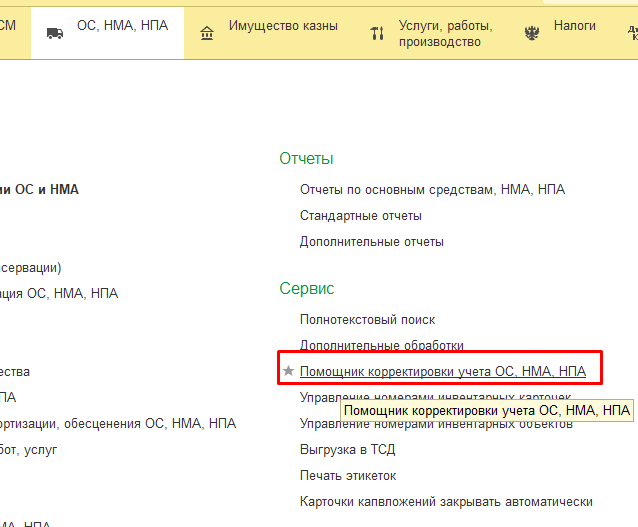Screen dimensions: 638x527
Task: Open Дополнительные отчеты
Action: 371,242
